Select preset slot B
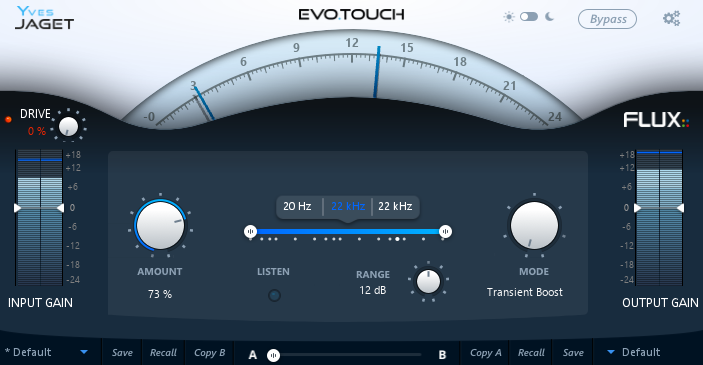Screen dimensions: 703x365 point(442,355)
